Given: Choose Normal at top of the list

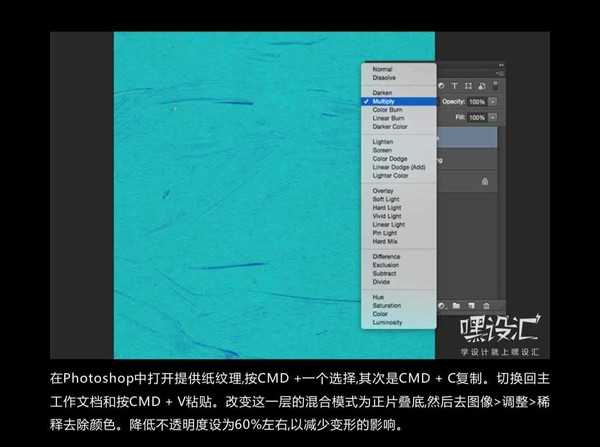Looking at the screenshot, I should point(382,69).
